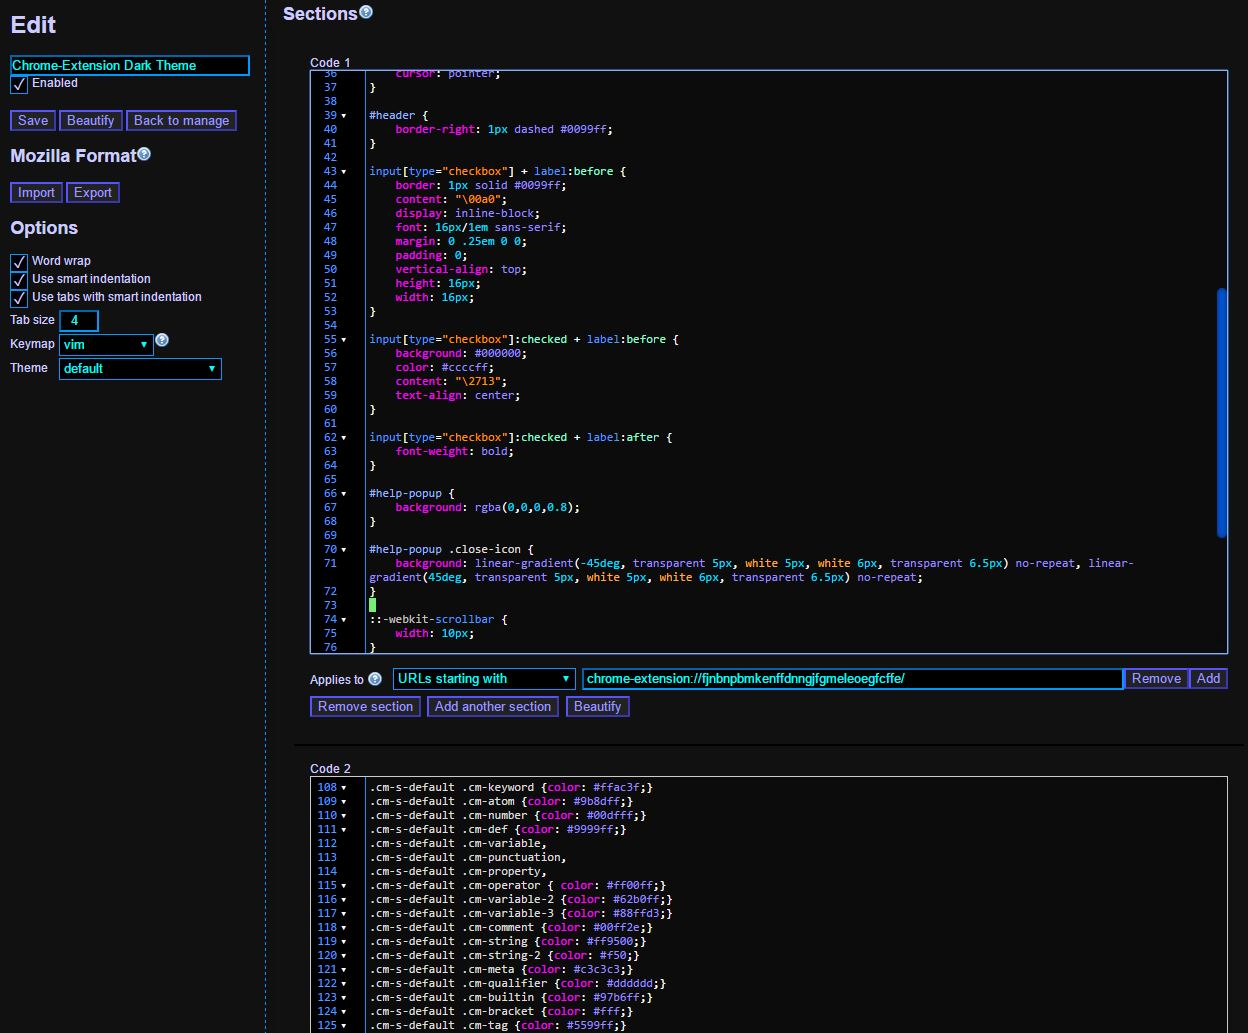This screenshot has height=1033, width=1248.
Task: Click the Save button
Action: point(32,120)
